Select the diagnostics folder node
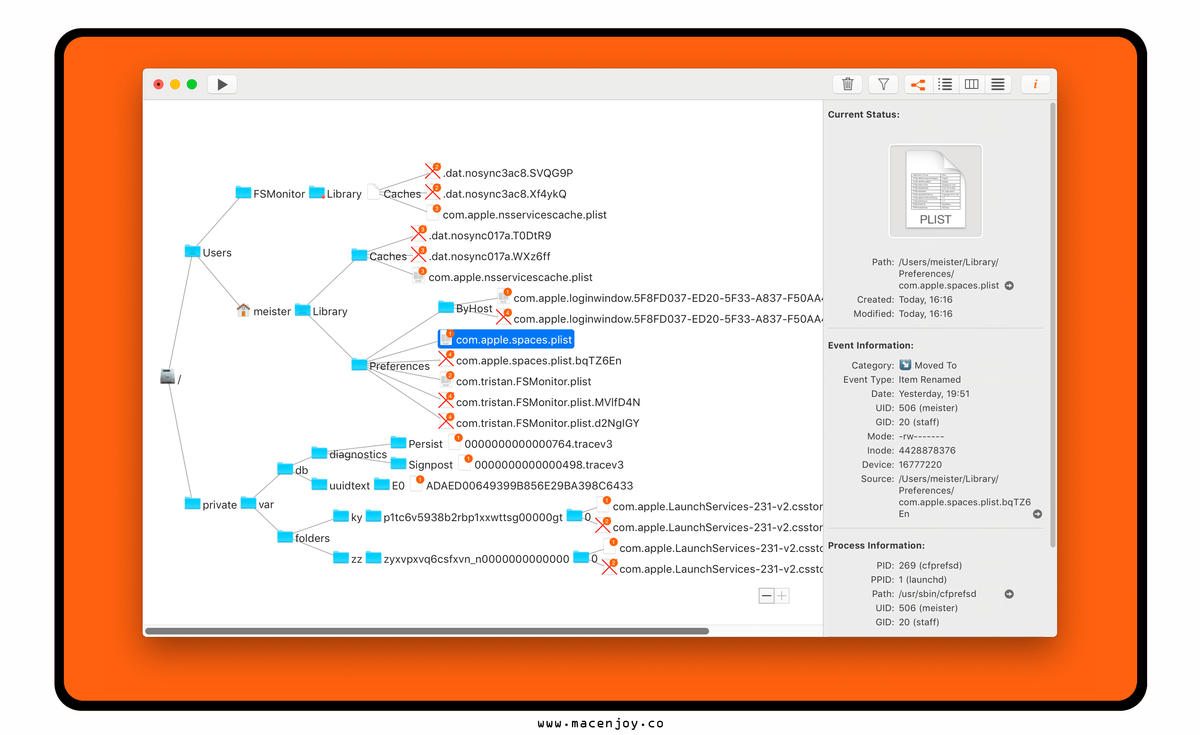 [349, 454]
